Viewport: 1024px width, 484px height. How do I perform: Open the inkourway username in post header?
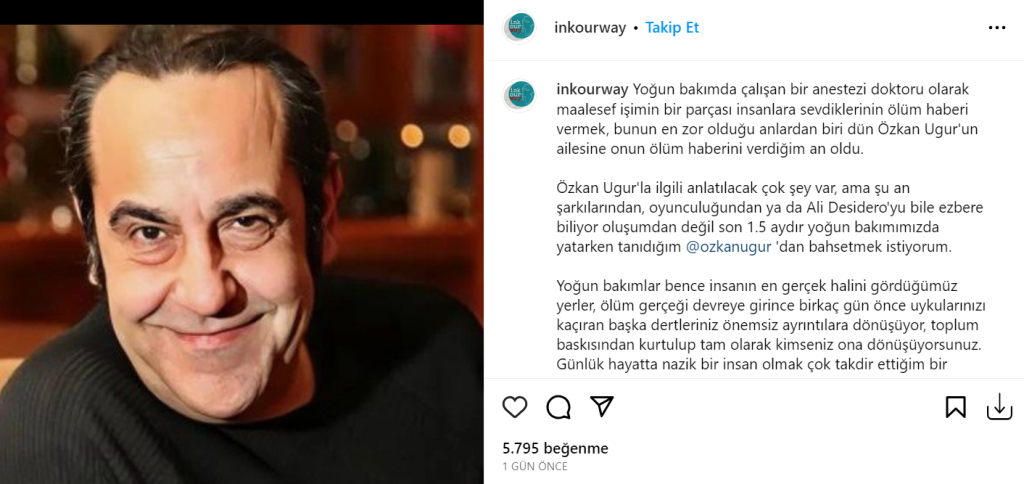(590, 28)
